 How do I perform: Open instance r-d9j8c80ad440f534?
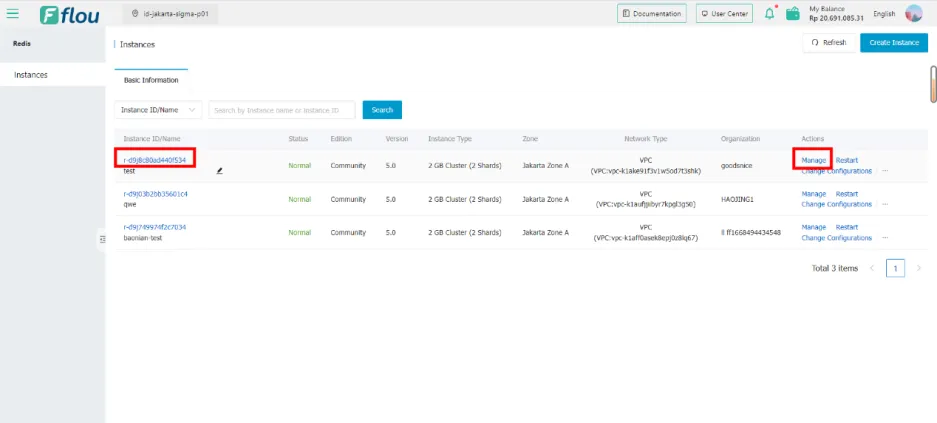pos(155,160)
